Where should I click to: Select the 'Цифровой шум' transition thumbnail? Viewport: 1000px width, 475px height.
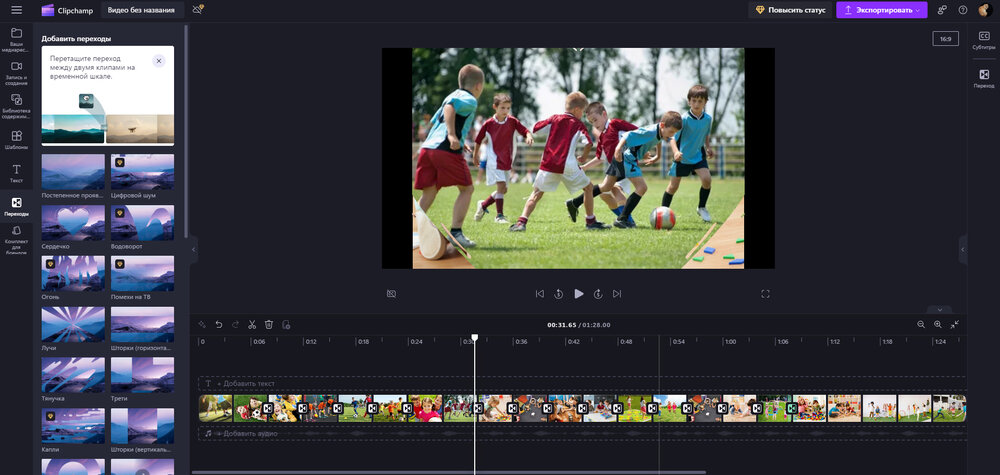coord(142,172)
